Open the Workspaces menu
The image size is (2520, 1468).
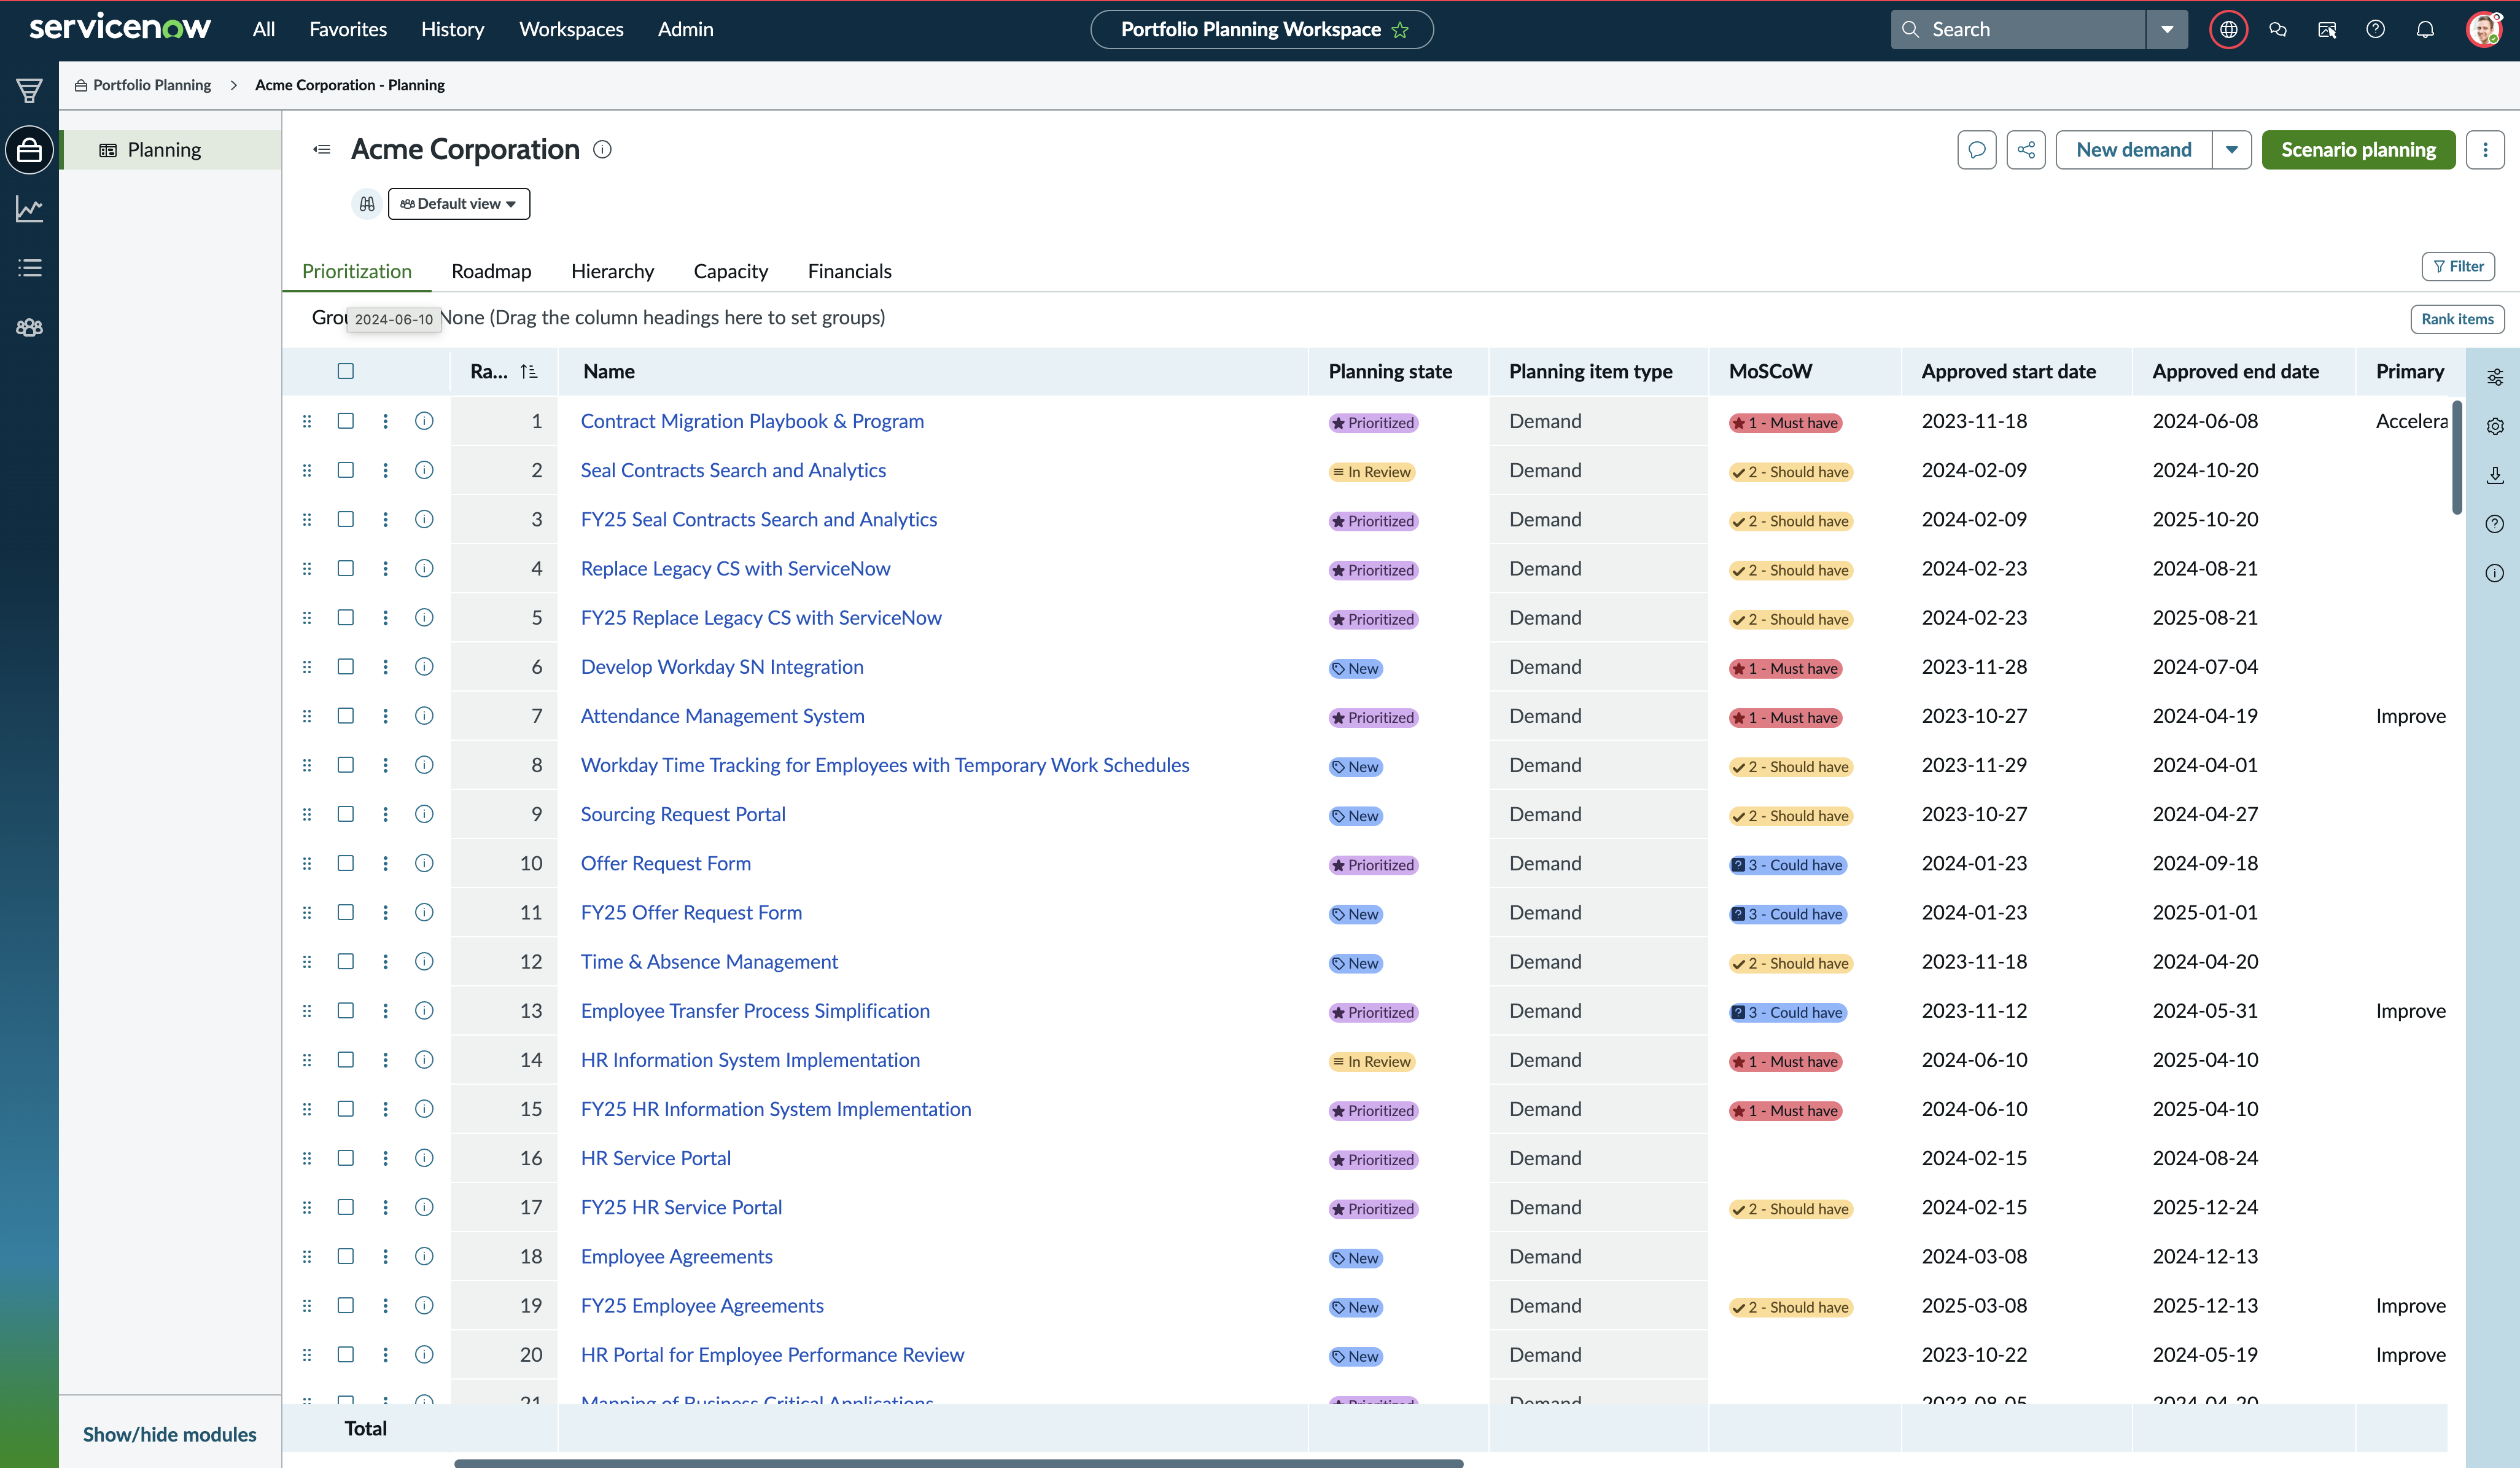coord(572,30)
